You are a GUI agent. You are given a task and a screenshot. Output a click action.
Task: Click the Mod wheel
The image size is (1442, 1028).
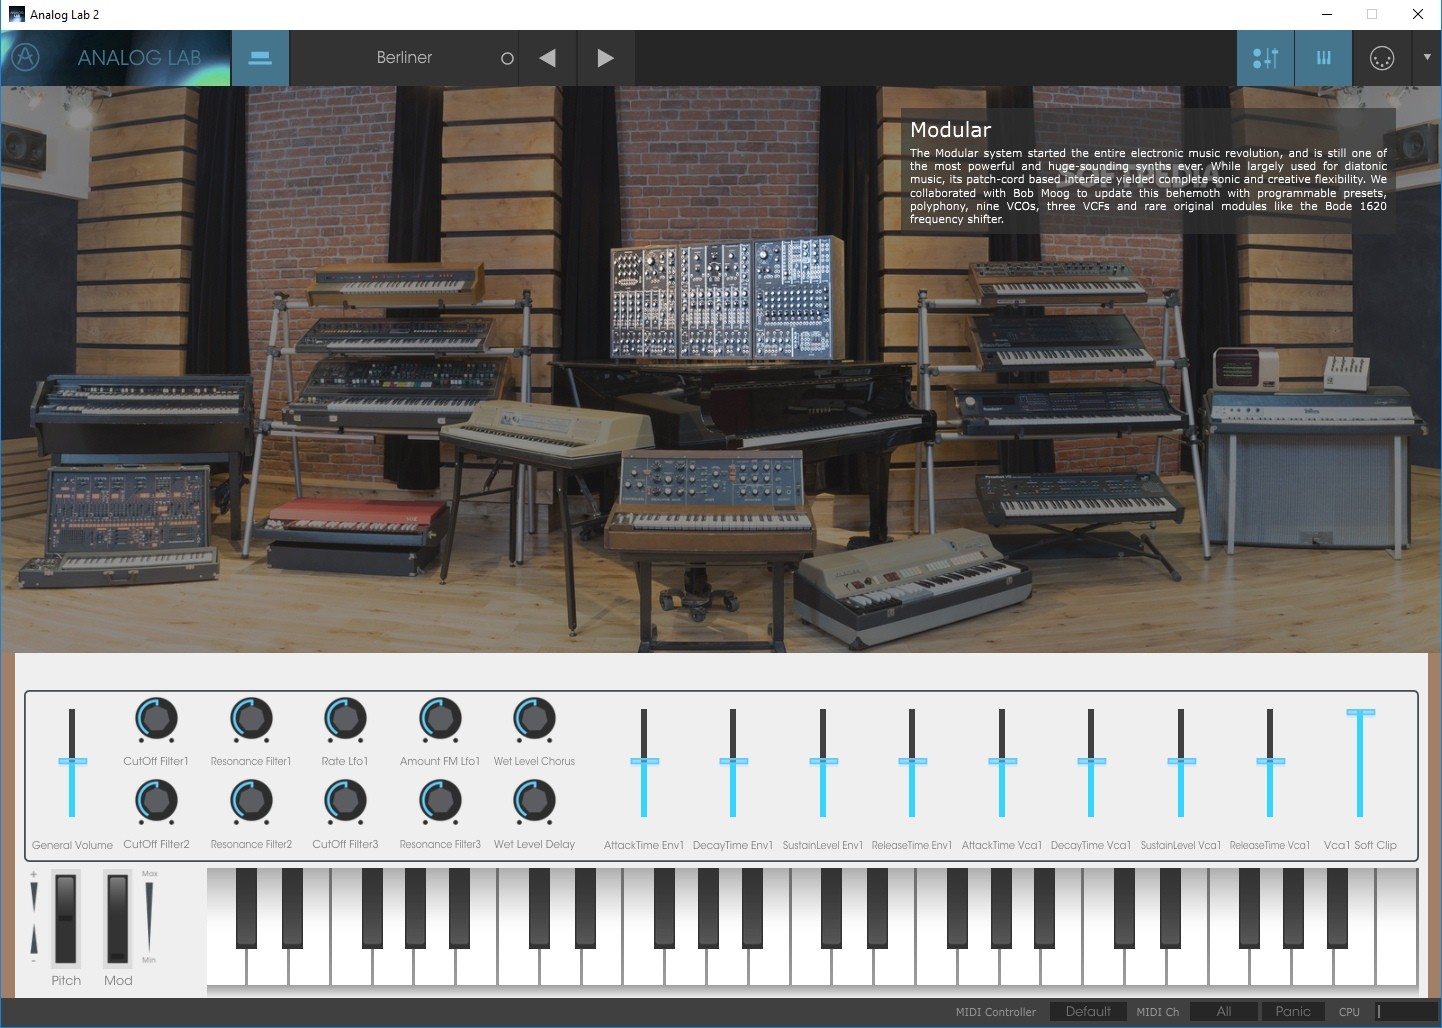pyautogui.click(x=118, y=918)
